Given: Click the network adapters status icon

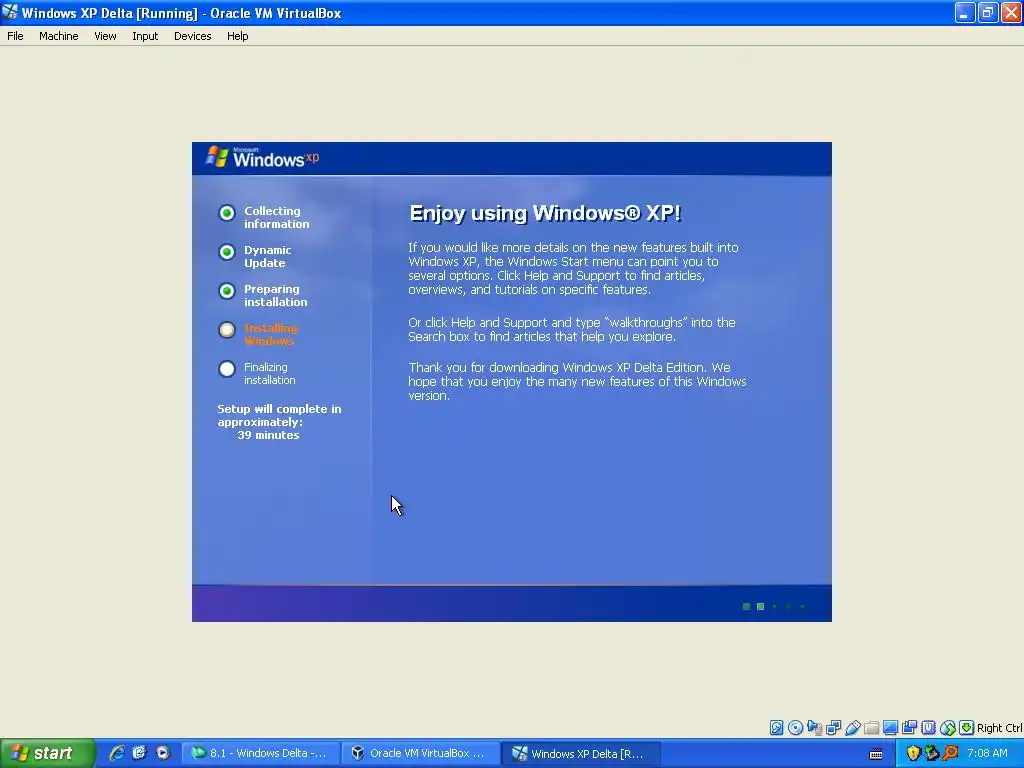Looking at the screenshot, I should [x=833, y=728].
